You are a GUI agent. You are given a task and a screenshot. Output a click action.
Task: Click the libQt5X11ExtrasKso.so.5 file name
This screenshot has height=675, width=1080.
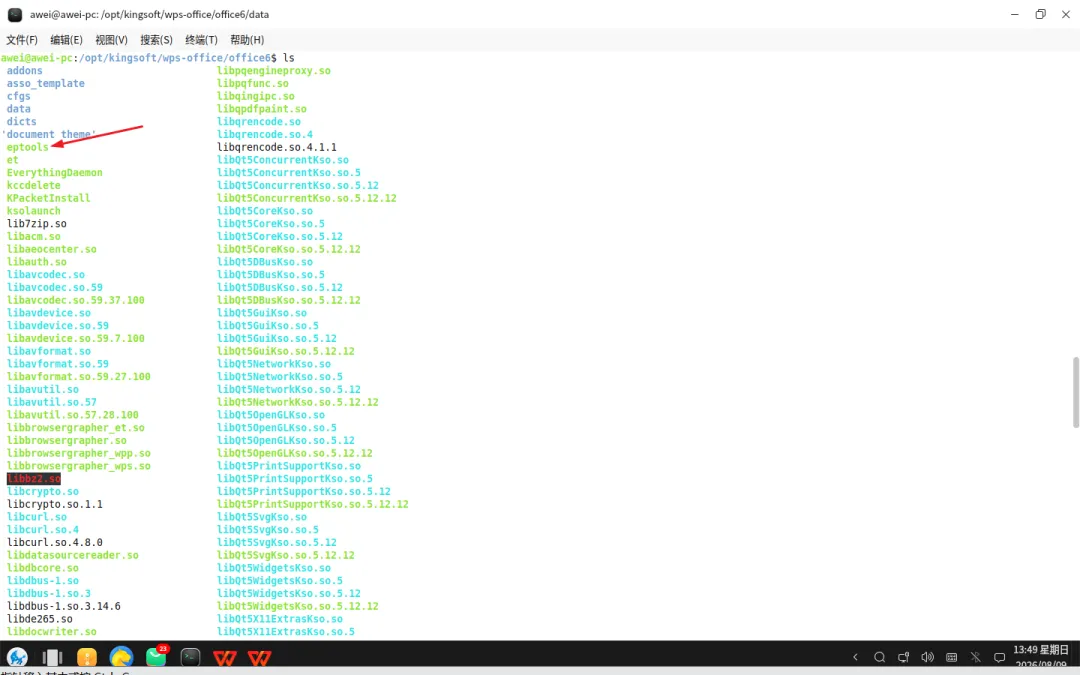286,632
